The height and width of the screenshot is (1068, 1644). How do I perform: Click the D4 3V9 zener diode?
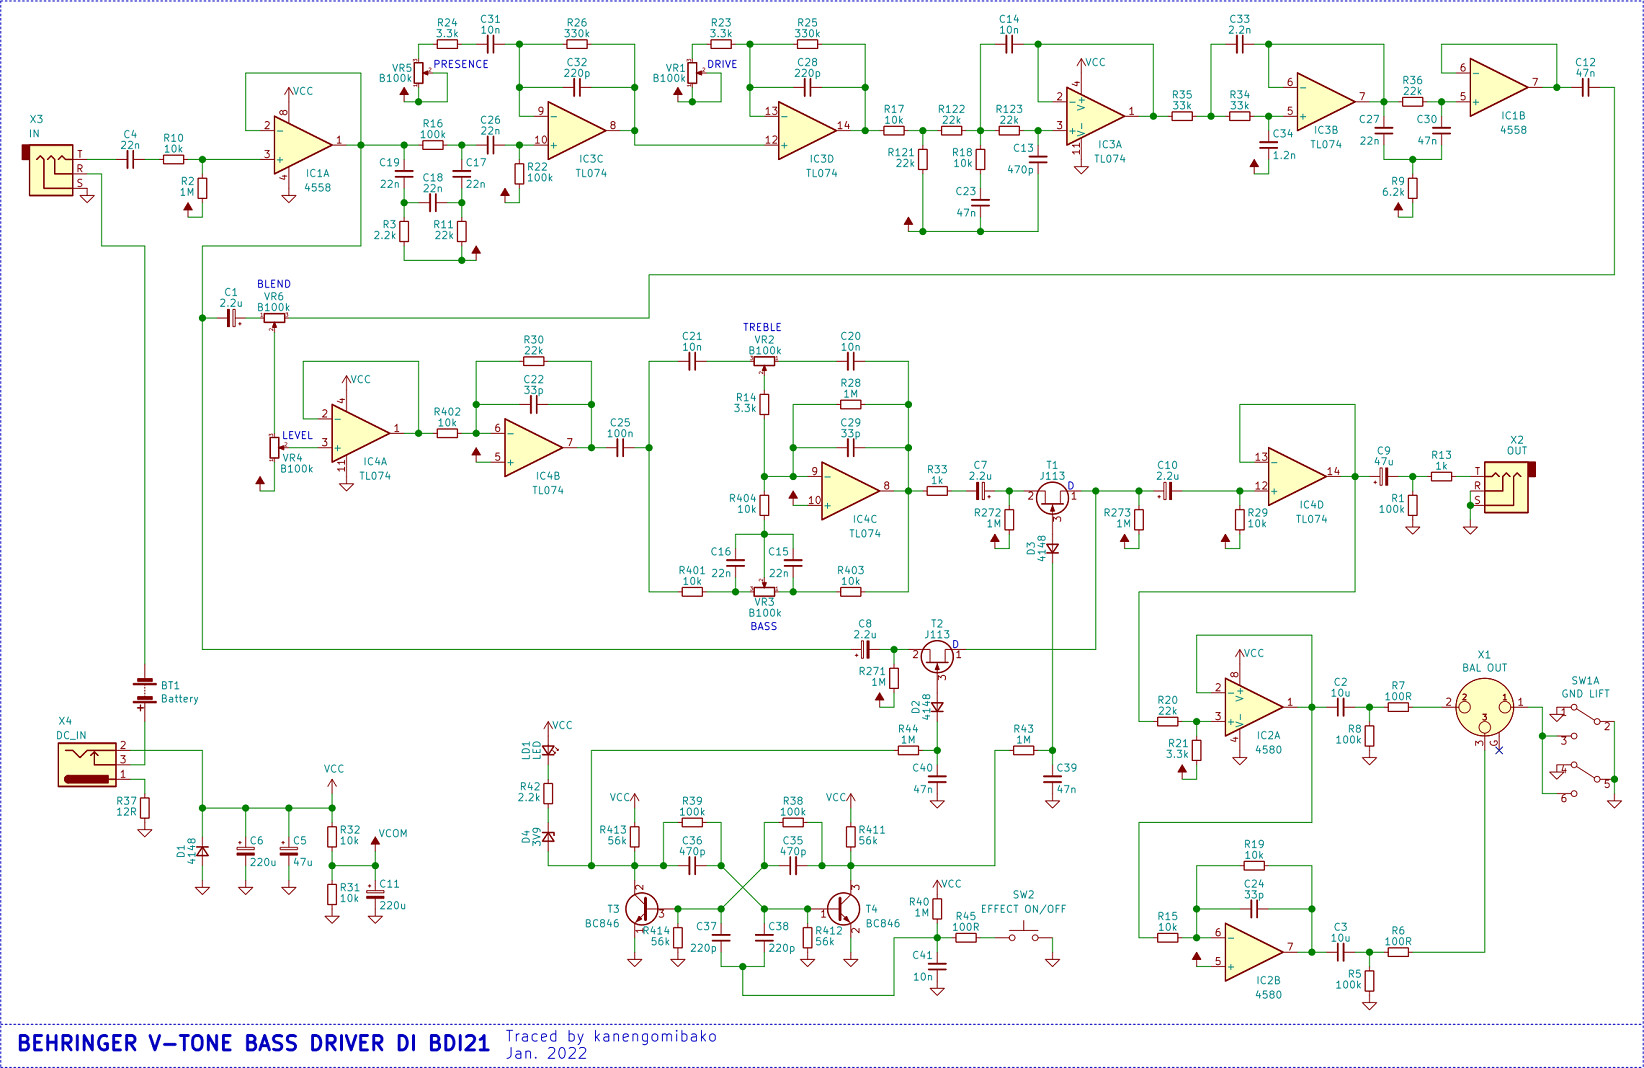pos(548,836)
